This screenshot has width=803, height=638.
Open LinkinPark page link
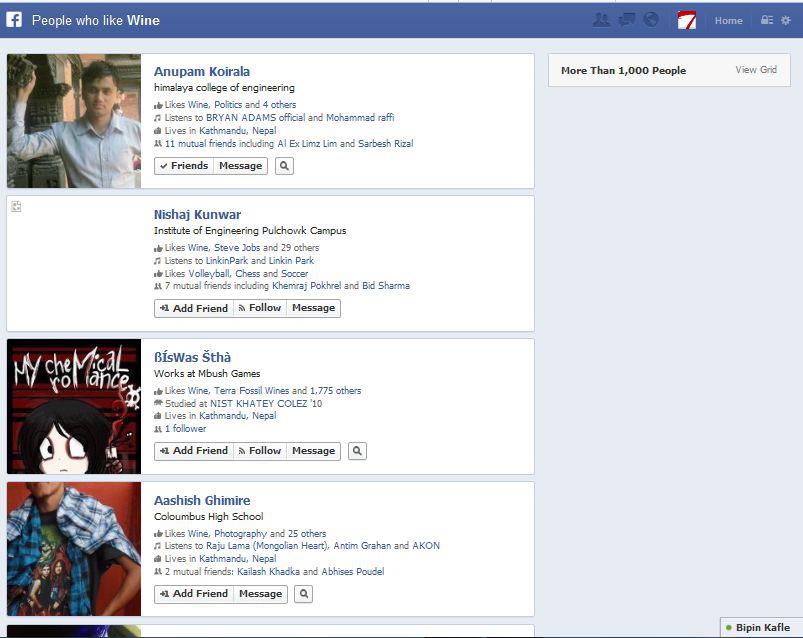tap(227, 261)
